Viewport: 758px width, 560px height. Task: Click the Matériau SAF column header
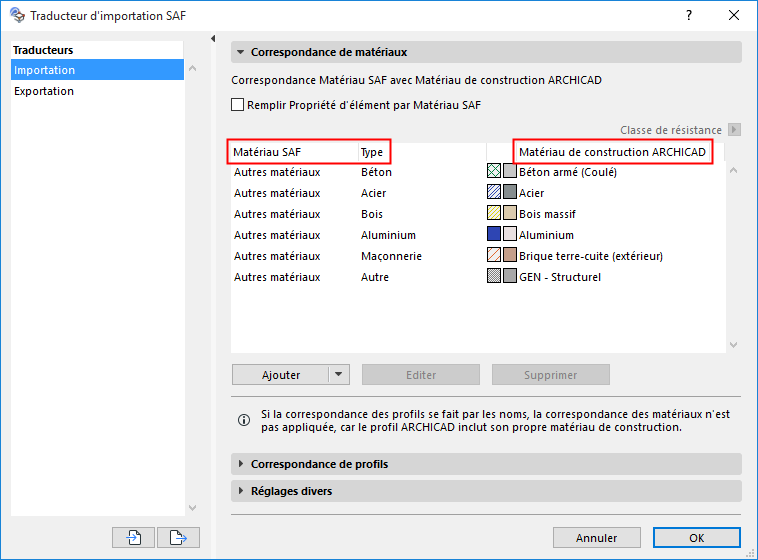(x=294, y=152)
